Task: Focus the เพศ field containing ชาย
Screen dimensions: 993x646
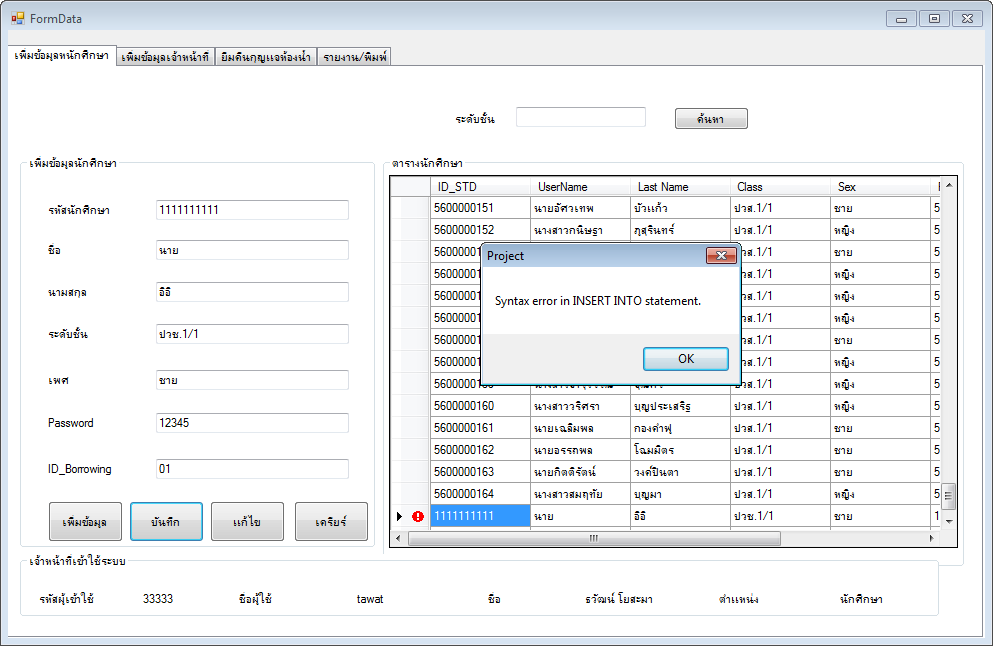Action: point(252,380)
